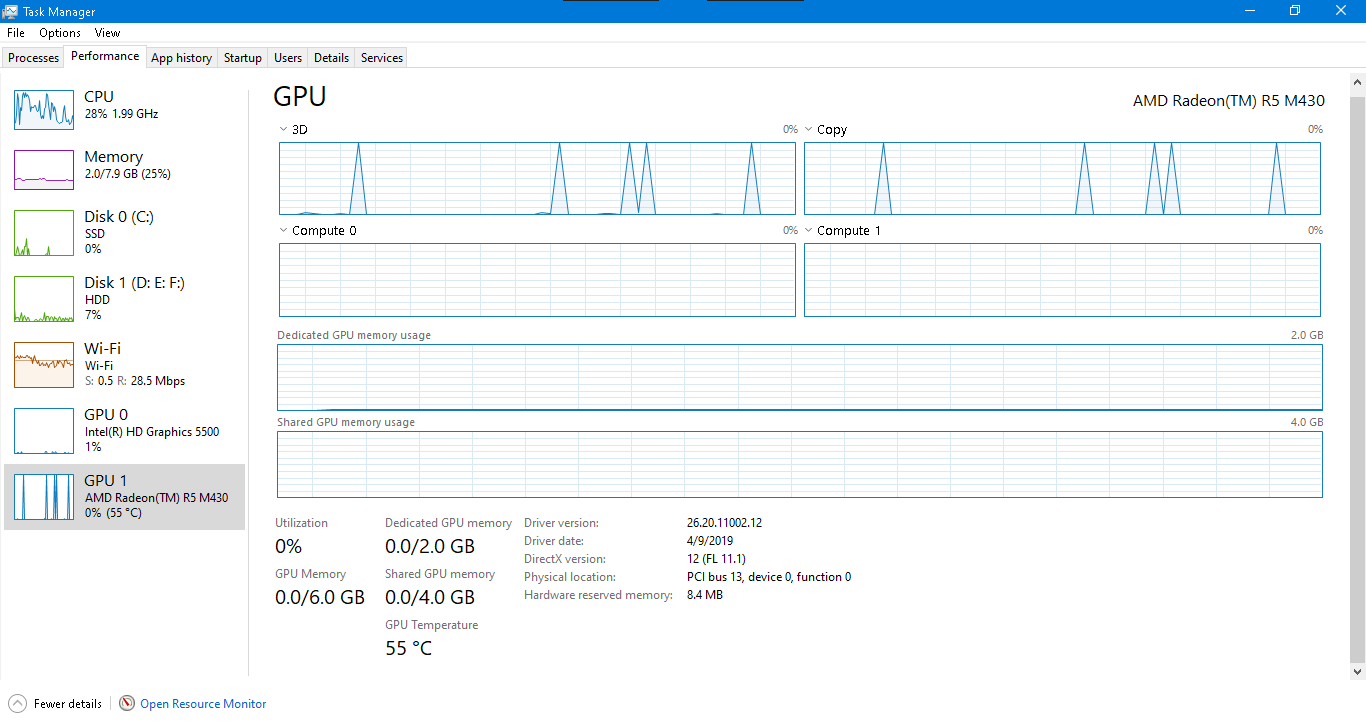Image resolution: width=1366 pixels, height=728 pixels.
Task: Select the CPU usage graph thumbnail
Action: (x=44, y=110)
